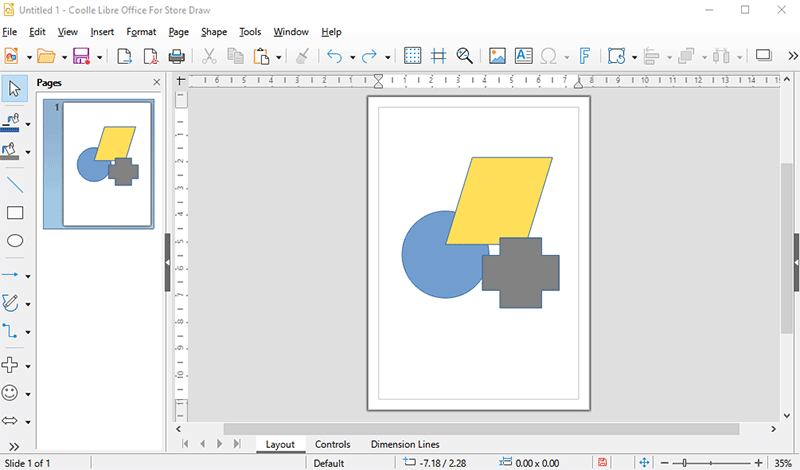Click the Zoom & Pan magnifier icon
This screenshot has height=470, width=800.
click(464, 56)
